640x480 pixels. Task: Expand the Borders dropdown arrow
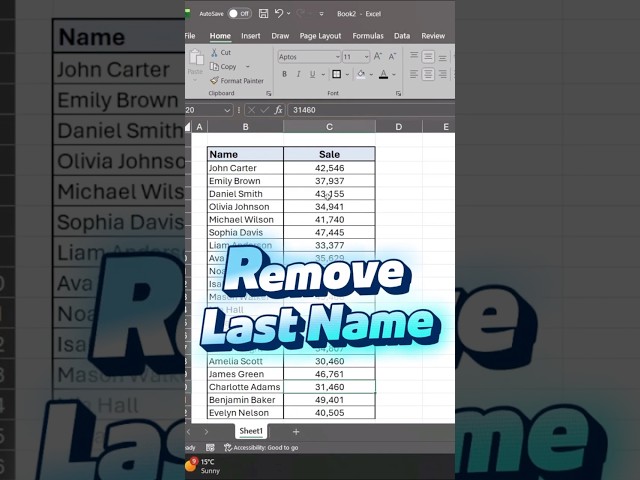pos(347,74)
